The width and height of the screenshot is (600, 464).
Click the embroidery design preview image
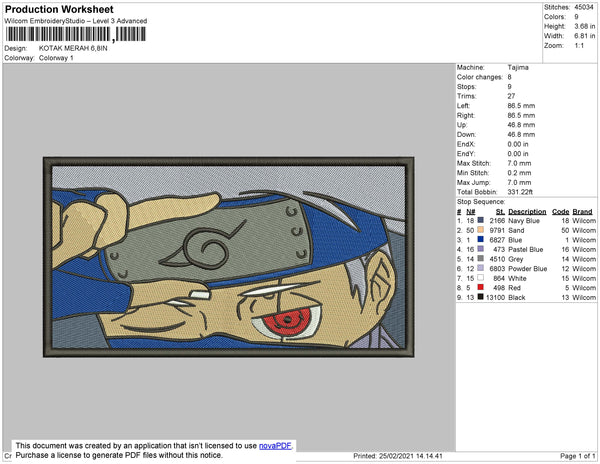point(228,257)
